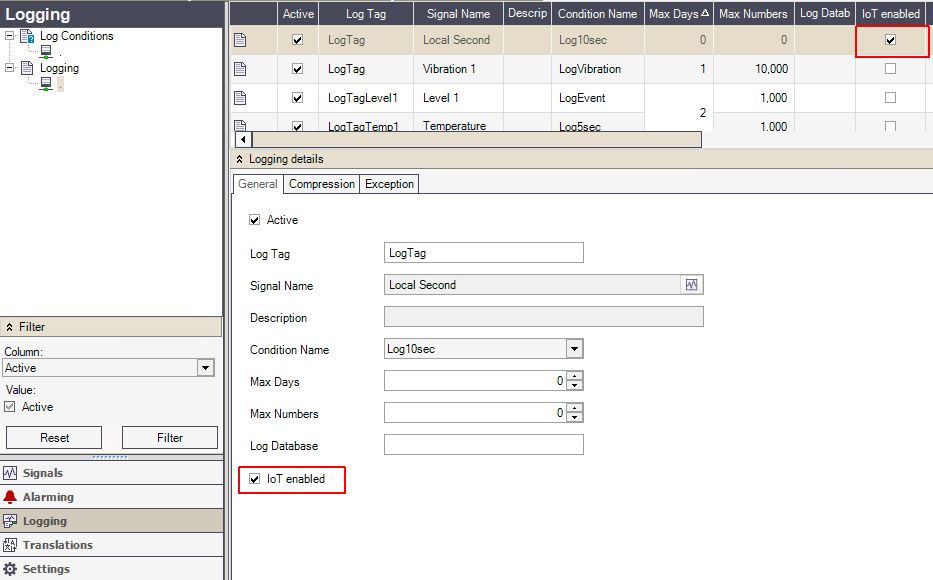Toggle the filter Value Active checkbox

[10, 407]
